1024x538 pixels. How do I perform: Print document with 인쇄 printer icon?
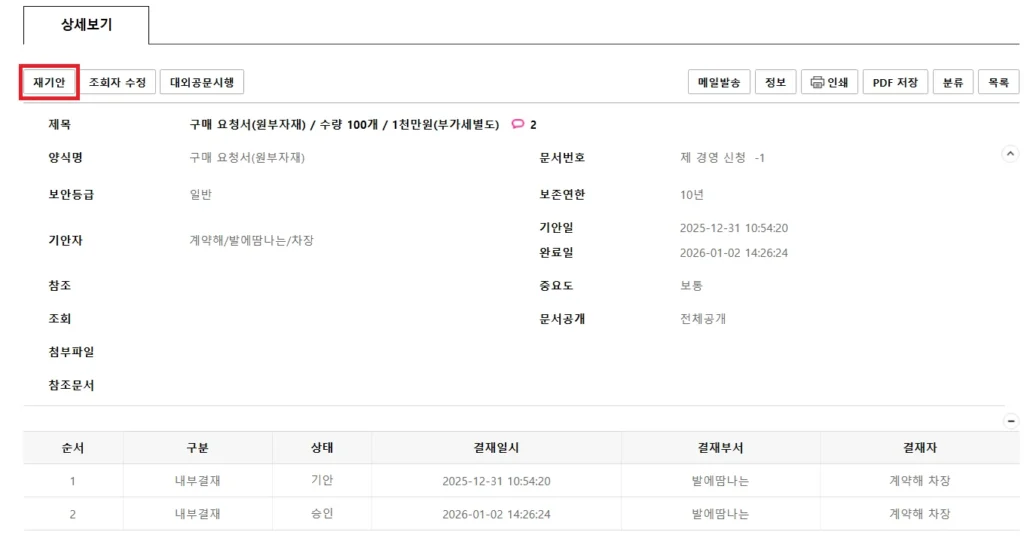[x=829, y=82]
